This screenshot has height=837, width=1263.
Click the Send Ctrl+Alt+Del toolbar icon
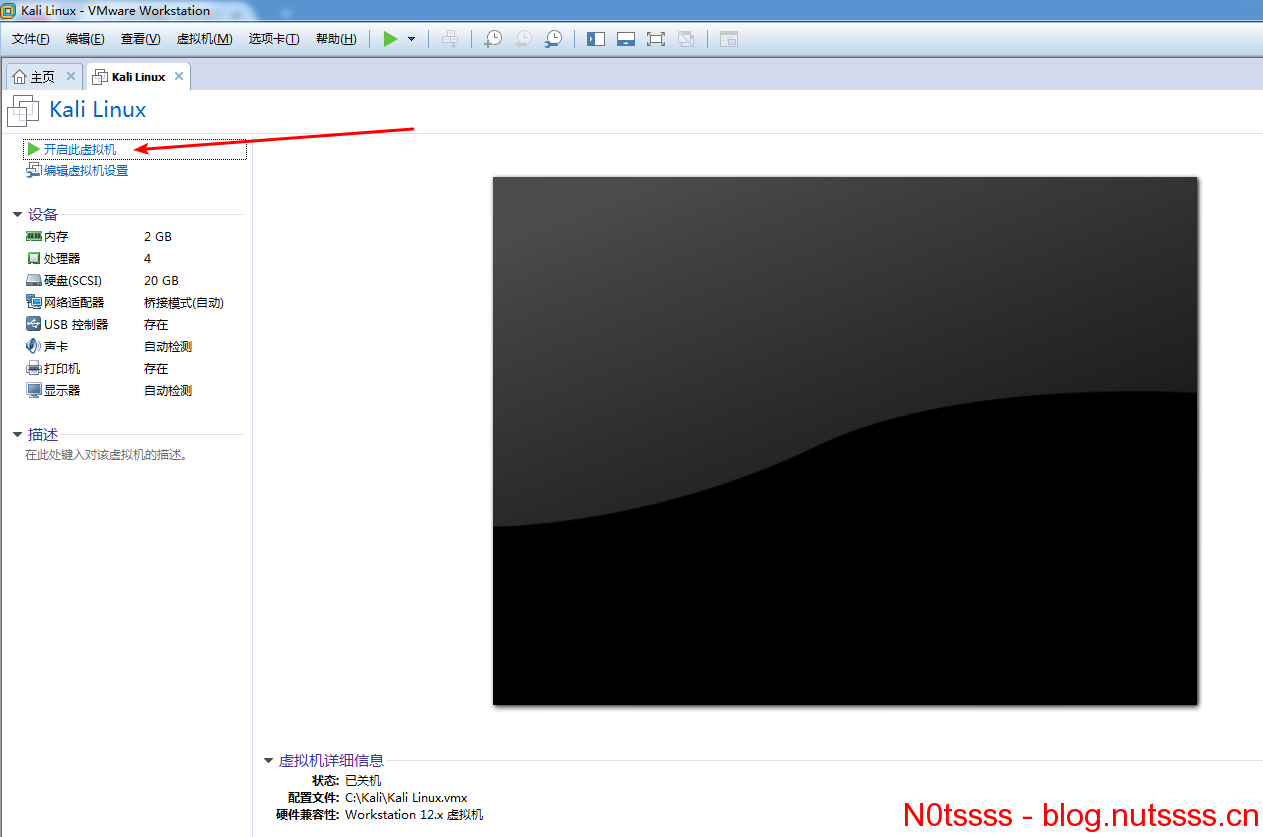pyautogui.click(x=451, y=39)
